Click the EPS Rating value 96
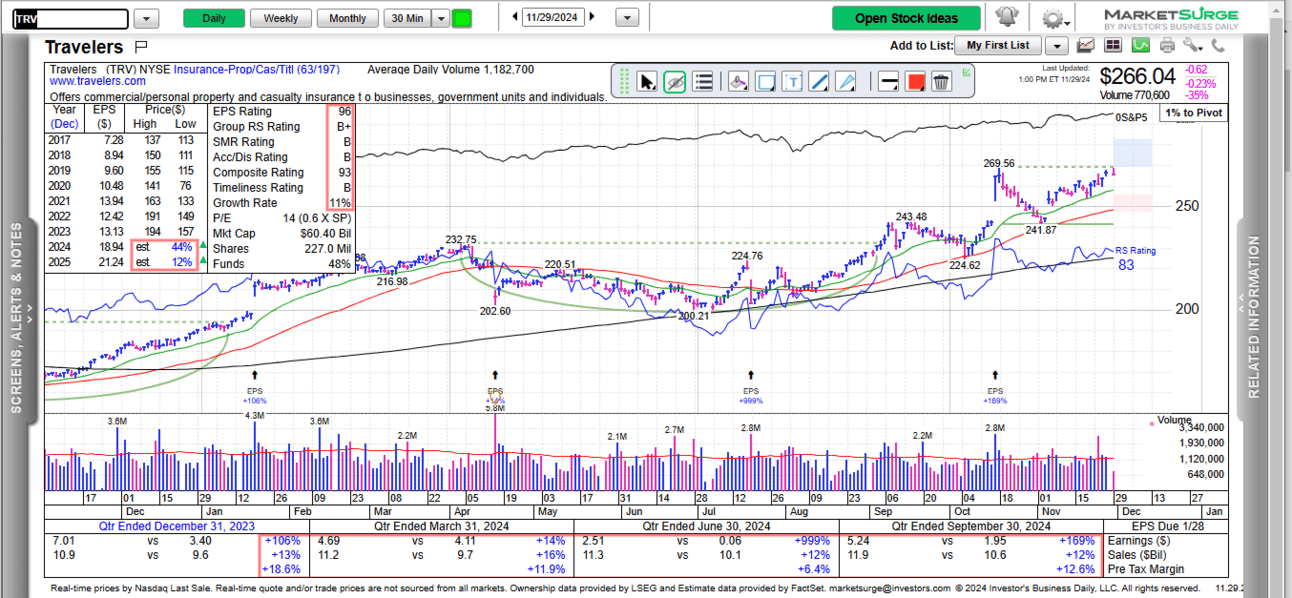The height and width of the screenshot is (598, 1292). [x=344, y=111]
